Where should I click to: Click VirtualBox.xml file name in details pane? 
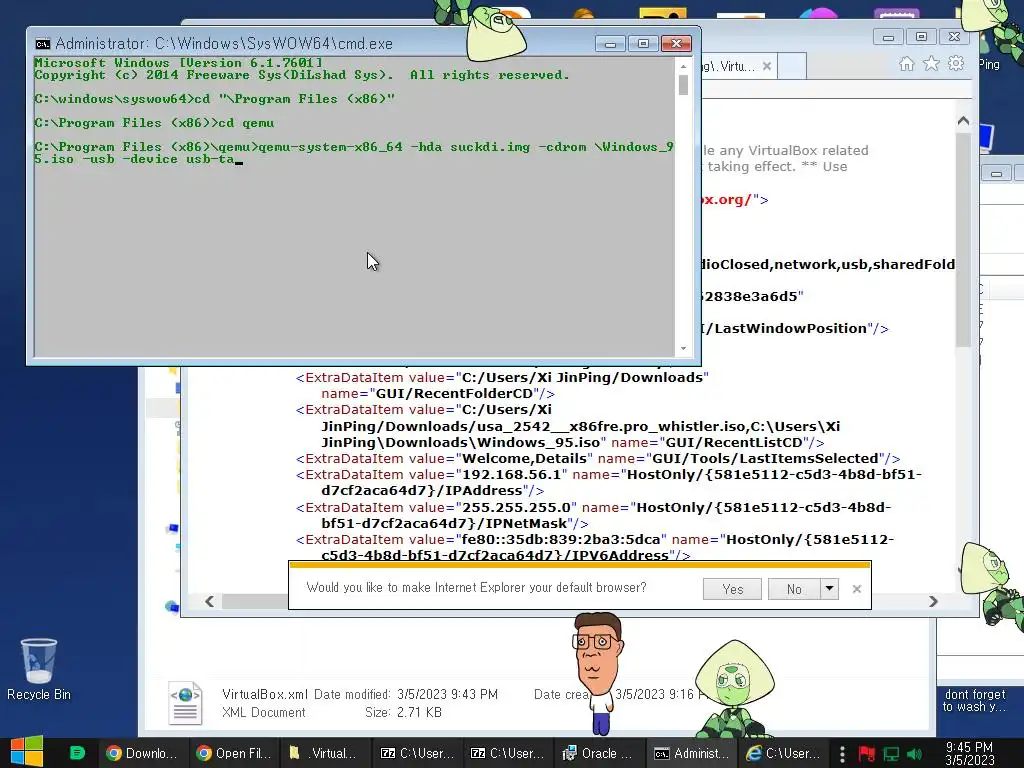[x=264, y=694]
